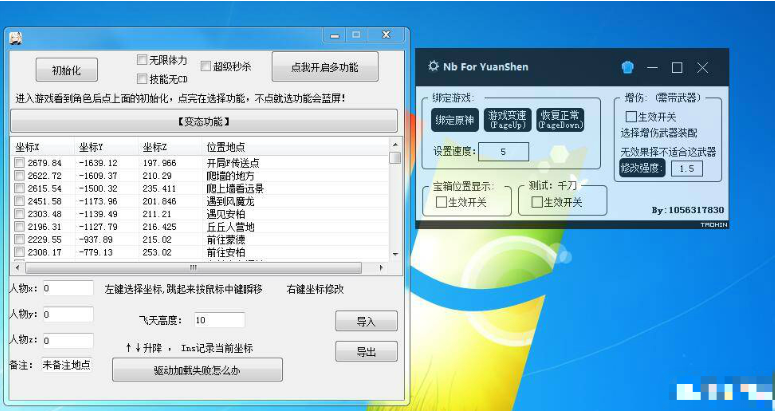The width and height of the screenshot is (775, 411).
Task: Click the horizontal scrollbar right arrow
Action: [x=381, y=268]
